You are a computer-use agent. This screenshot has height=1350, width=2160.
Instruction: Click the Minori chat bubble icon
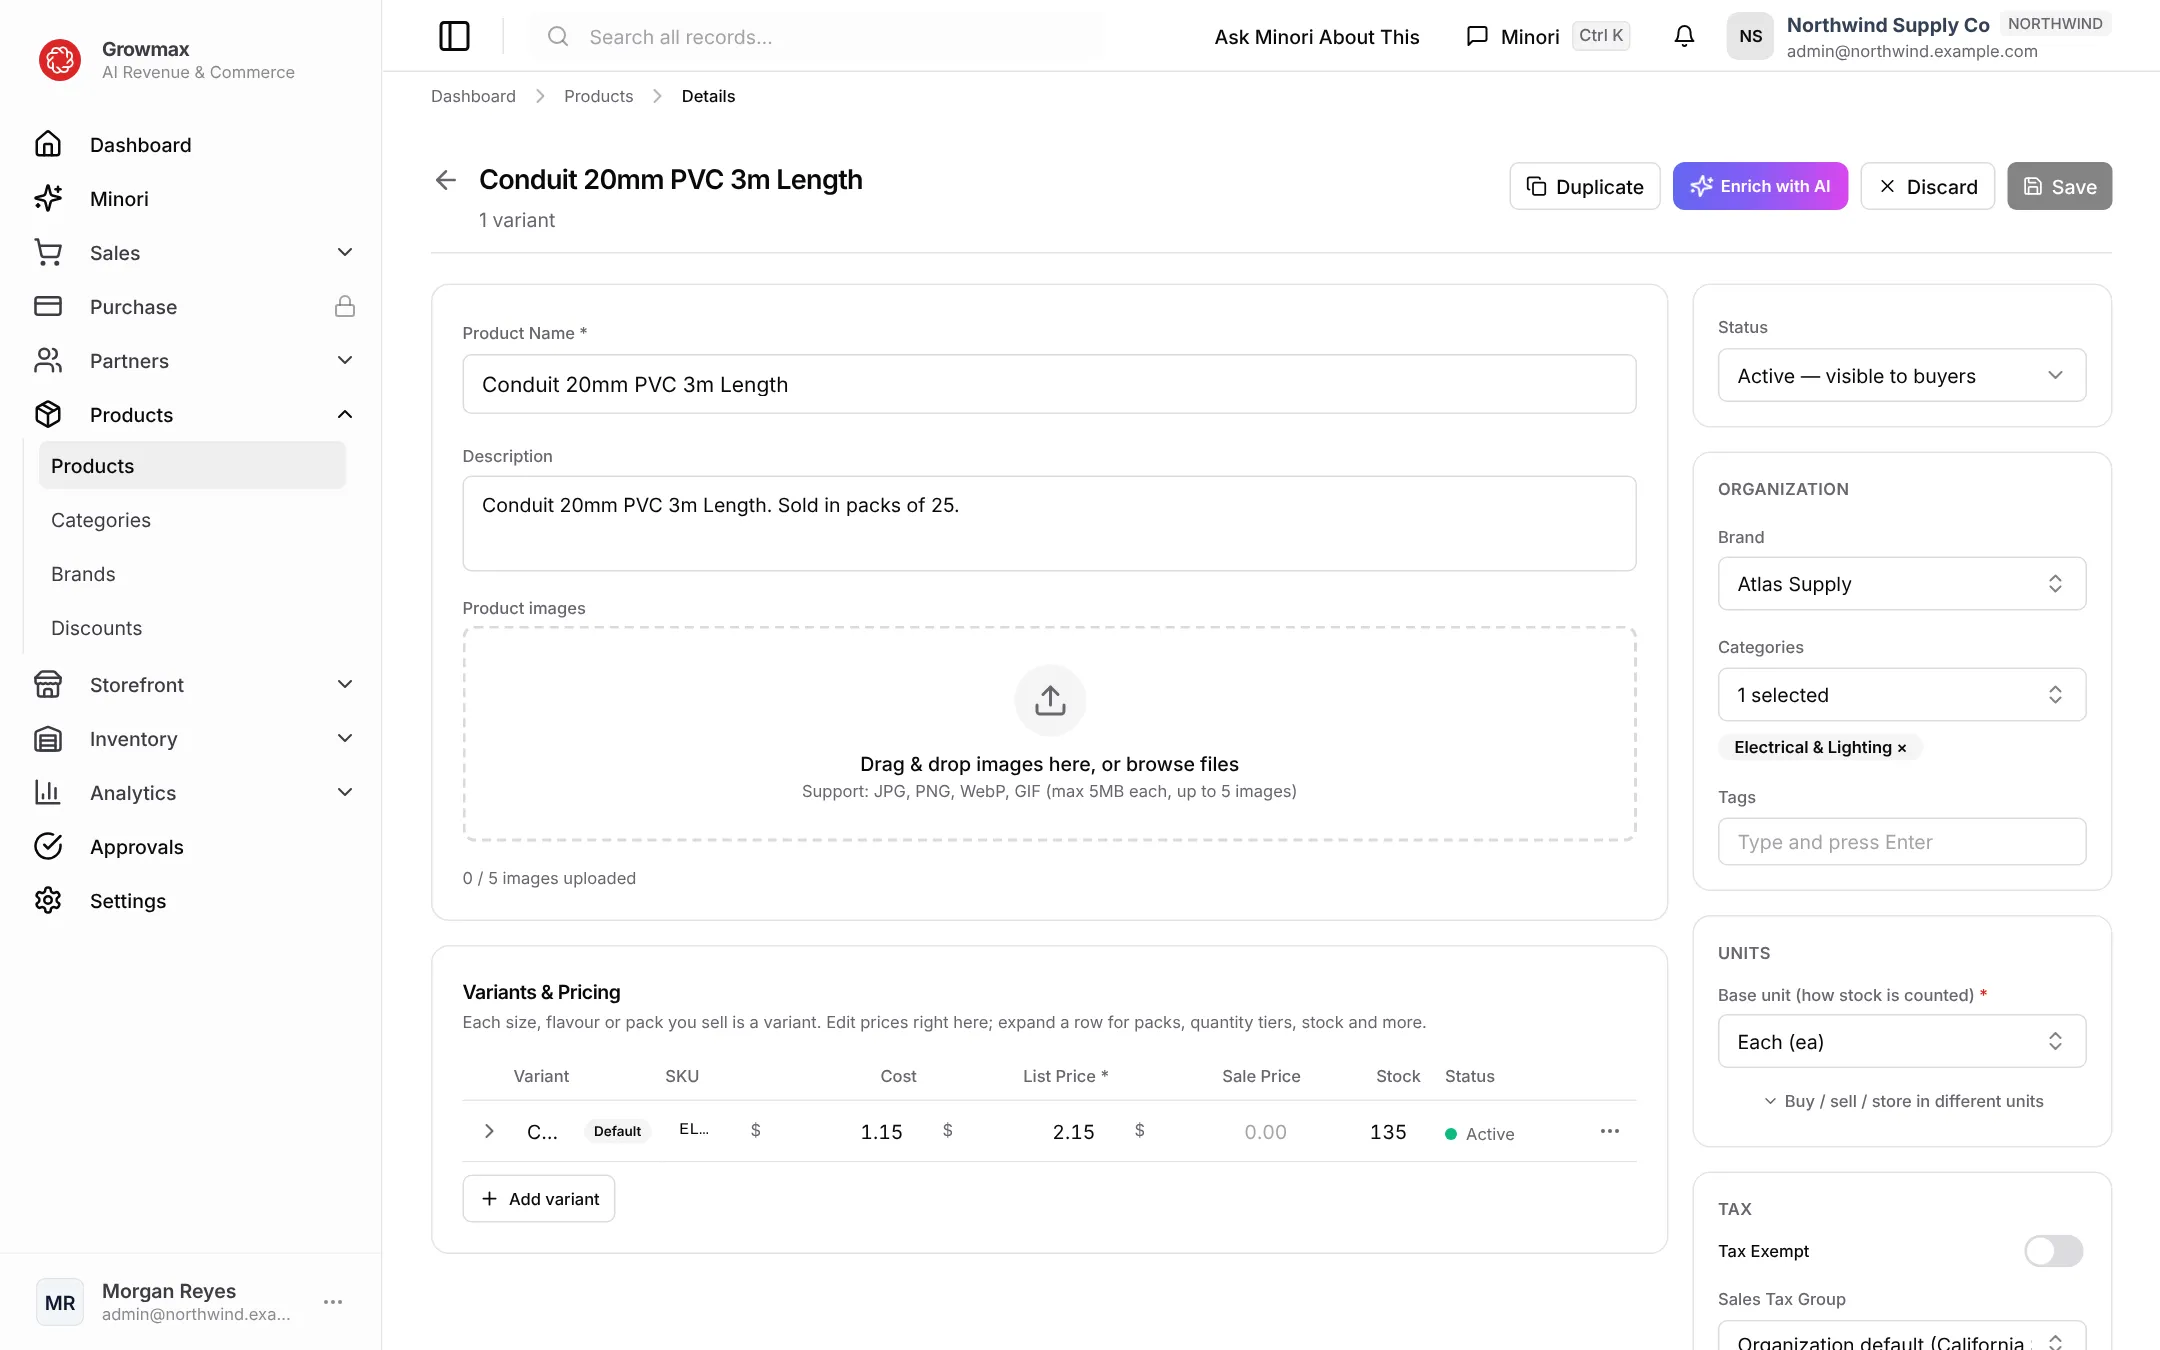click(1477, 37)
